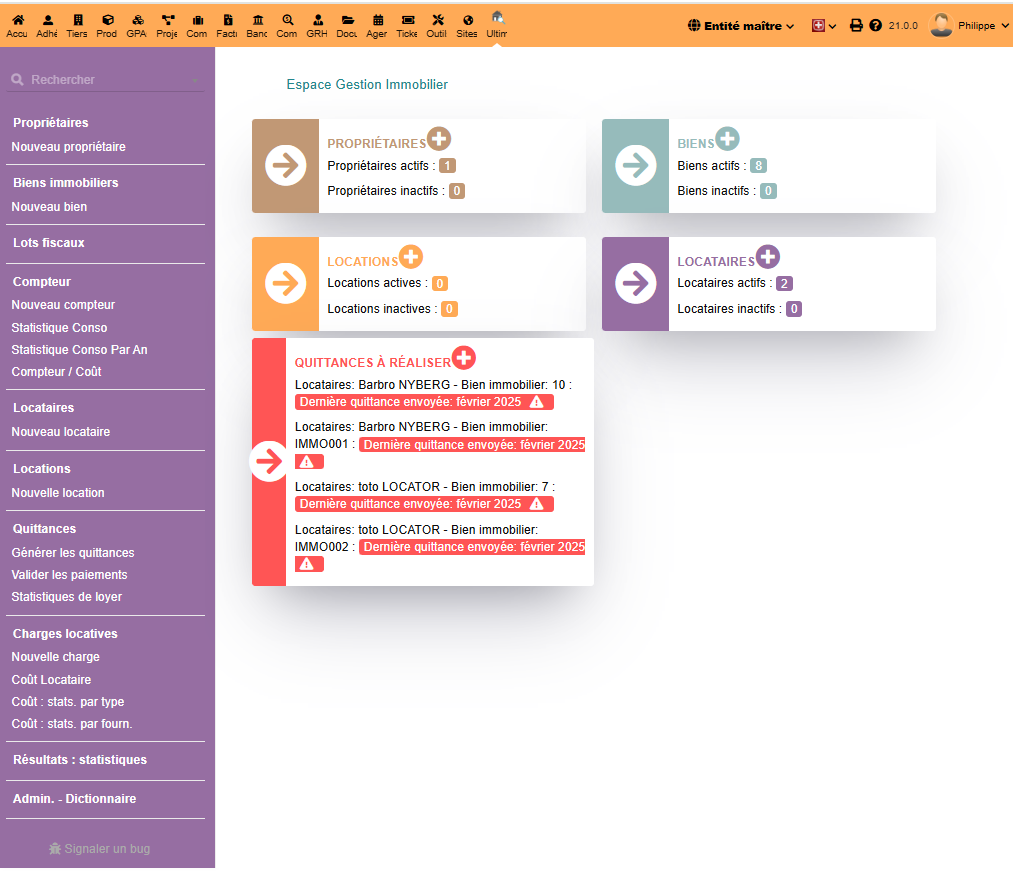This screenshot has height=881, width=1013.
Task: Click the LOCATAIRES card title
Action: pos(716,262)
